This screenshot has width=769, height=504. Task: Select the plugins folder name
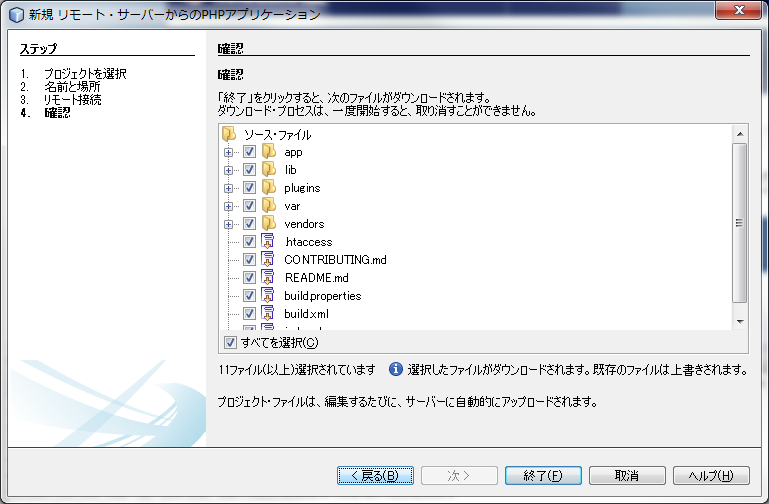pyautogui.click(x=302, y=188)
